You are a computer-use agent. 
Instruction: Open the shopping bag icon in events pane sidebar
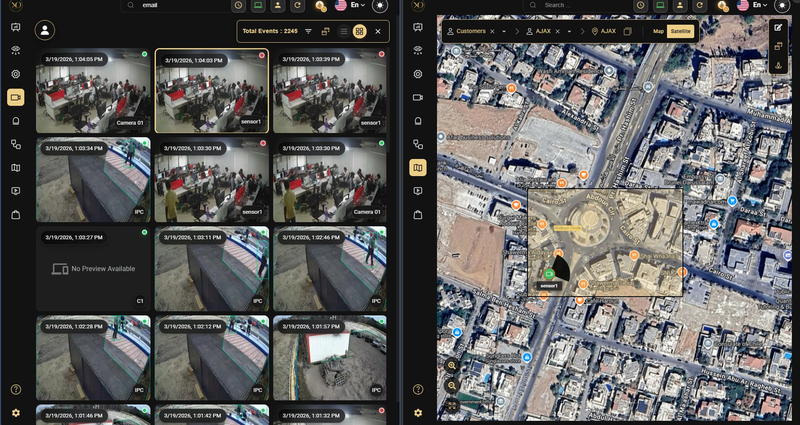coord(16,215)
